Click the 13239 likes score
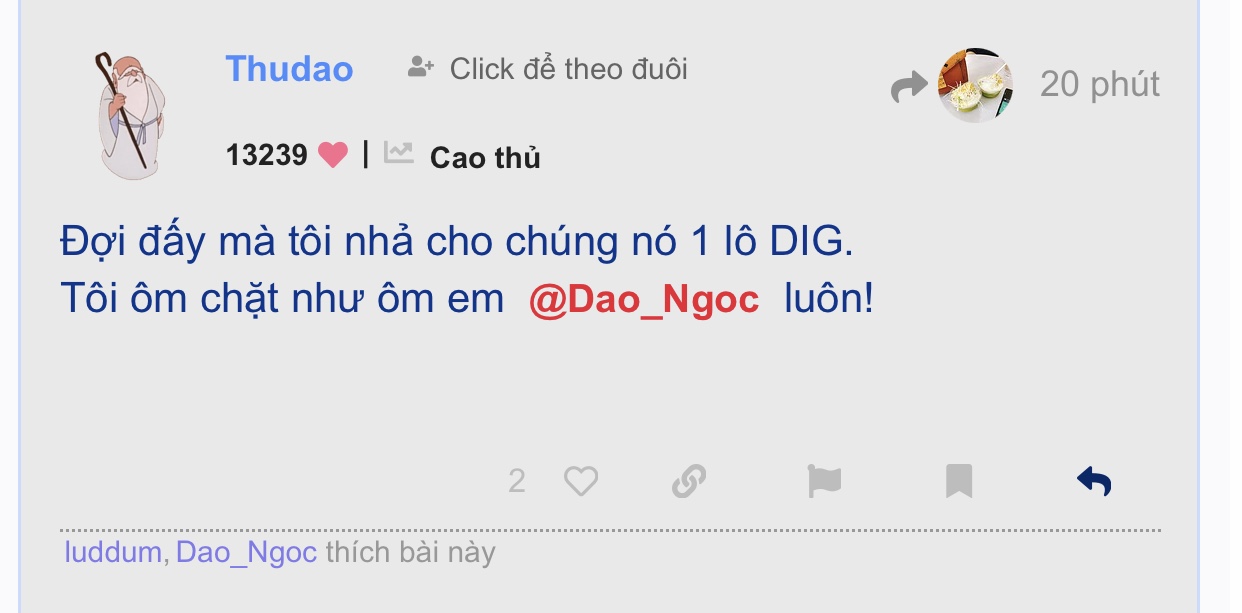 [267, 155]
